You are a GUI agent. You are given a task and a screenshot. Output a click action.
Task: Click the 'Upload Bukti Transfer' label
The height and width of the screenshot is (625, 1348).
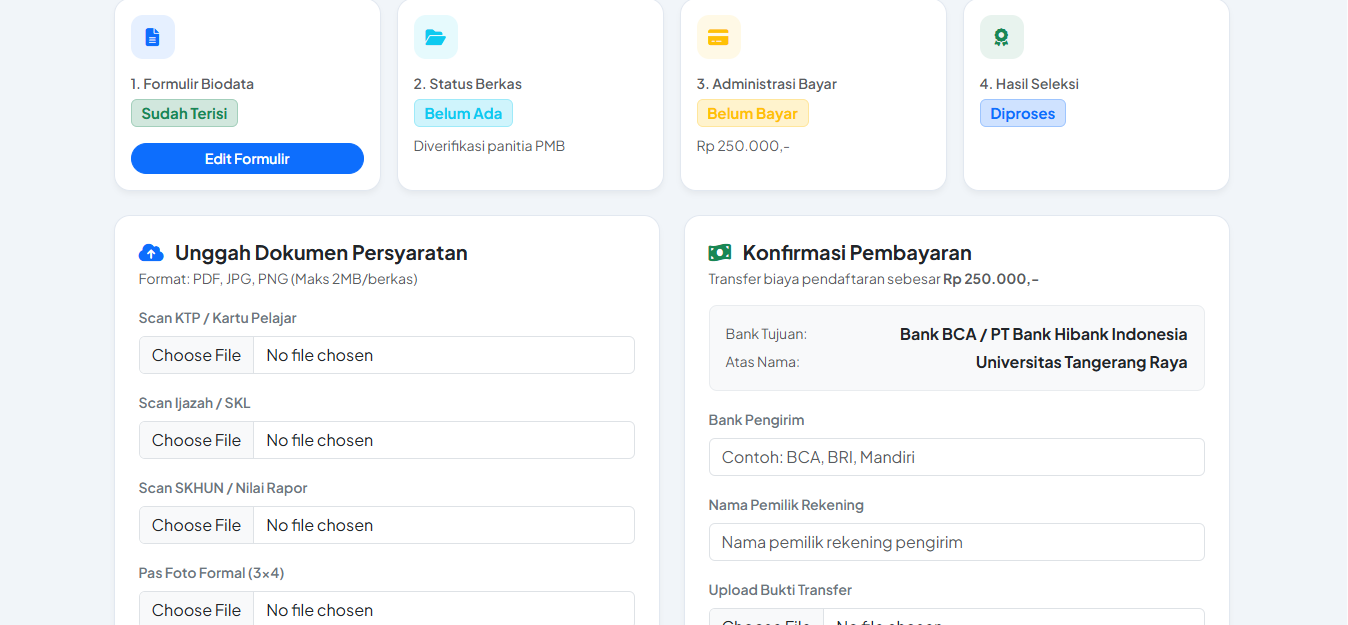780,590
